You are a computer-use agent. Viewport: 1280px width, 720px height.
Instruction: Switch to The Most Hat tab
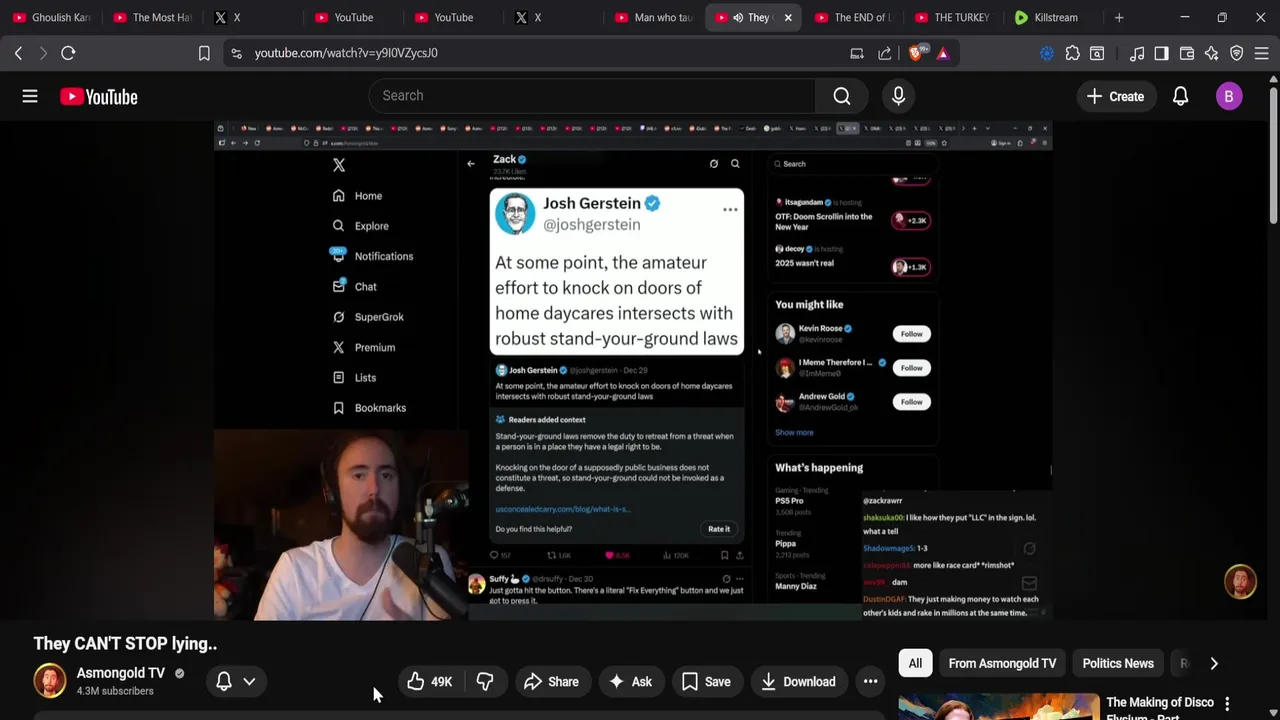click(x=152, y=17)
